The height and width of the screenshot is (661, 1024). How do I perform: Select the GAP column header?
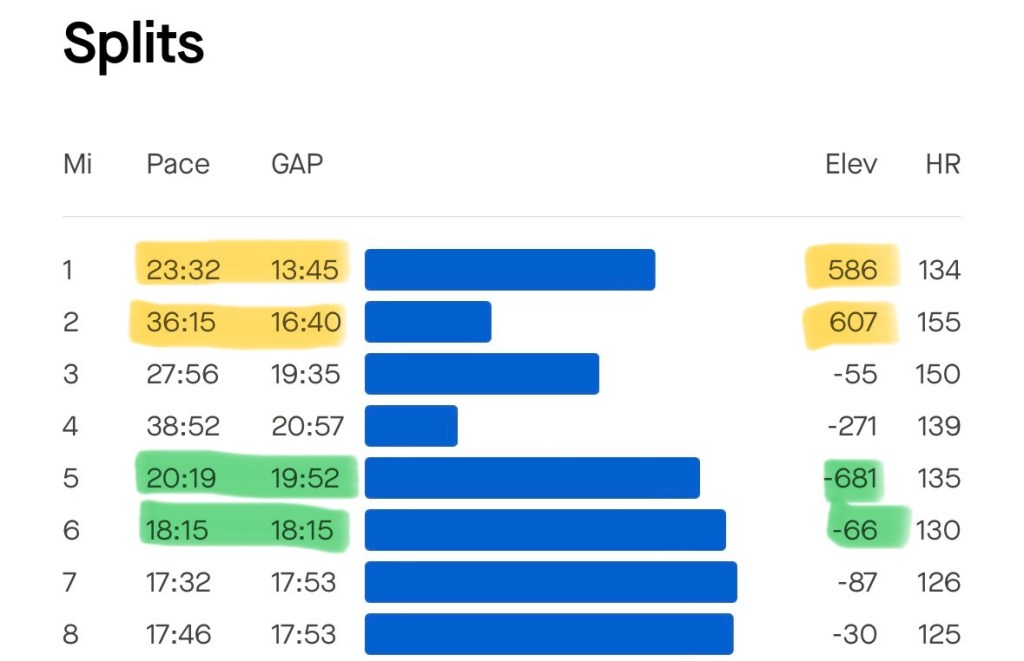pos(297,164)
